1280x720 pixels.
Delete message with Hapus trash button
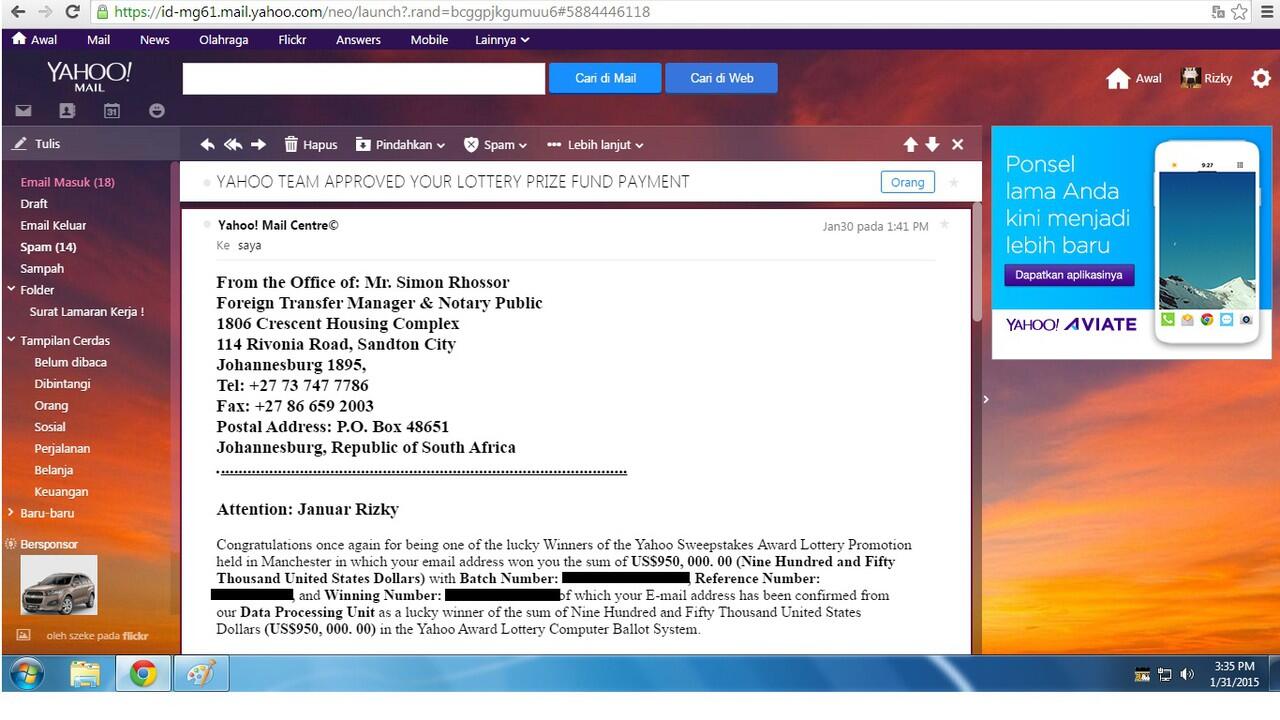point(311,144)
